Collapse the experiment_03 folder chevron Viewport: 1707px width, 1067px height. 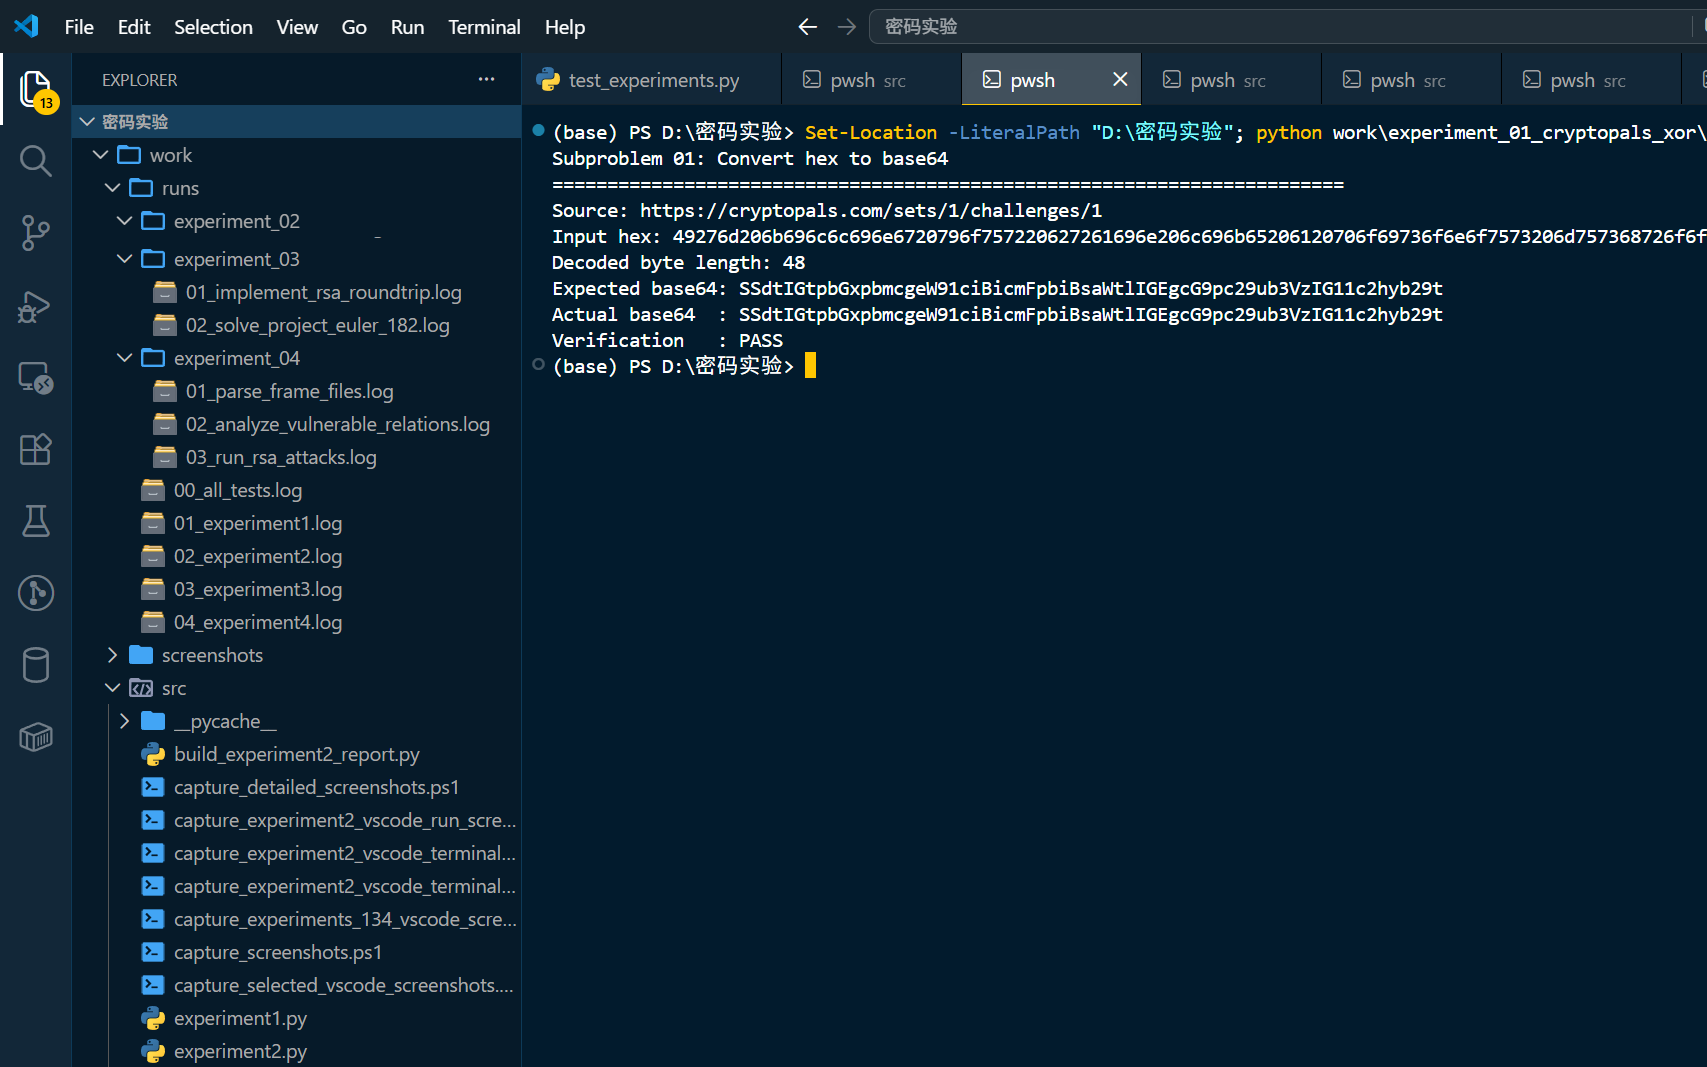124,259
